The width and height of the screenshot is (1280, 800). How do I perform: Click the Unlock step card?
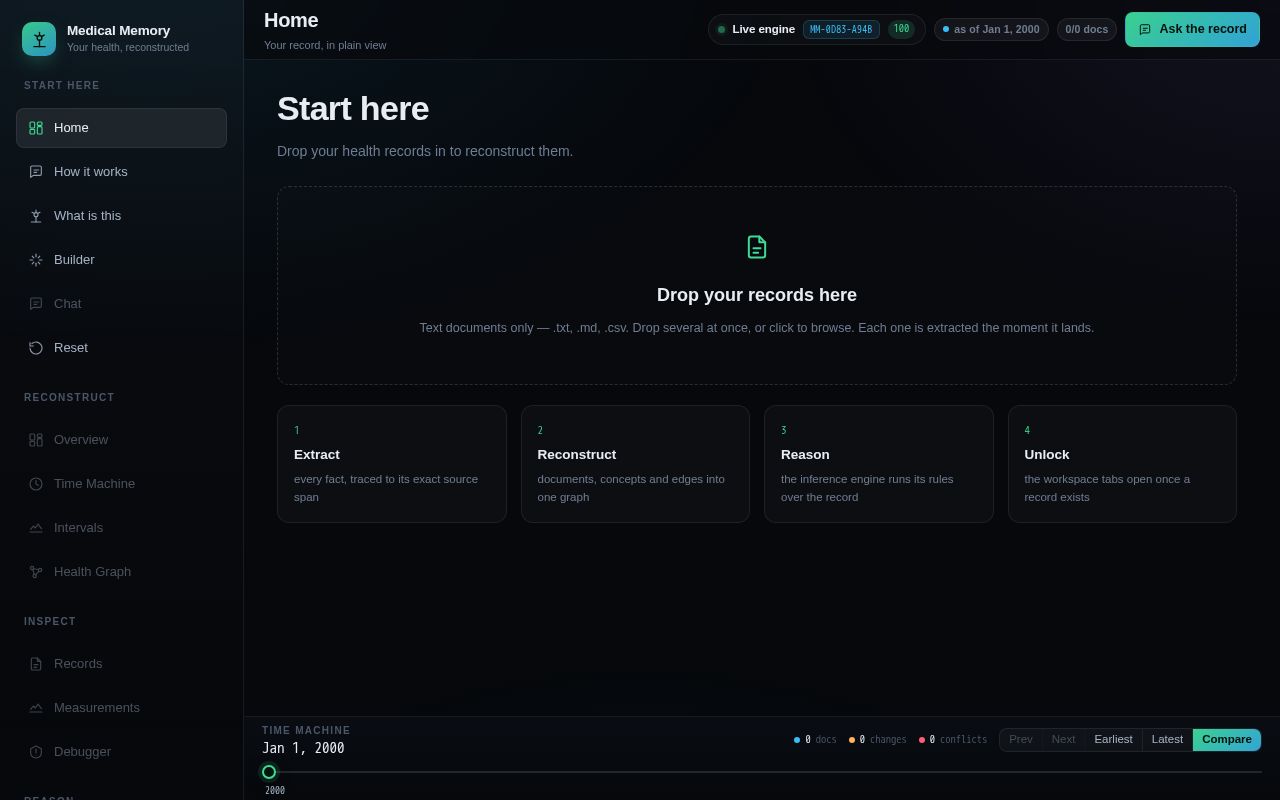point(1122,464)
